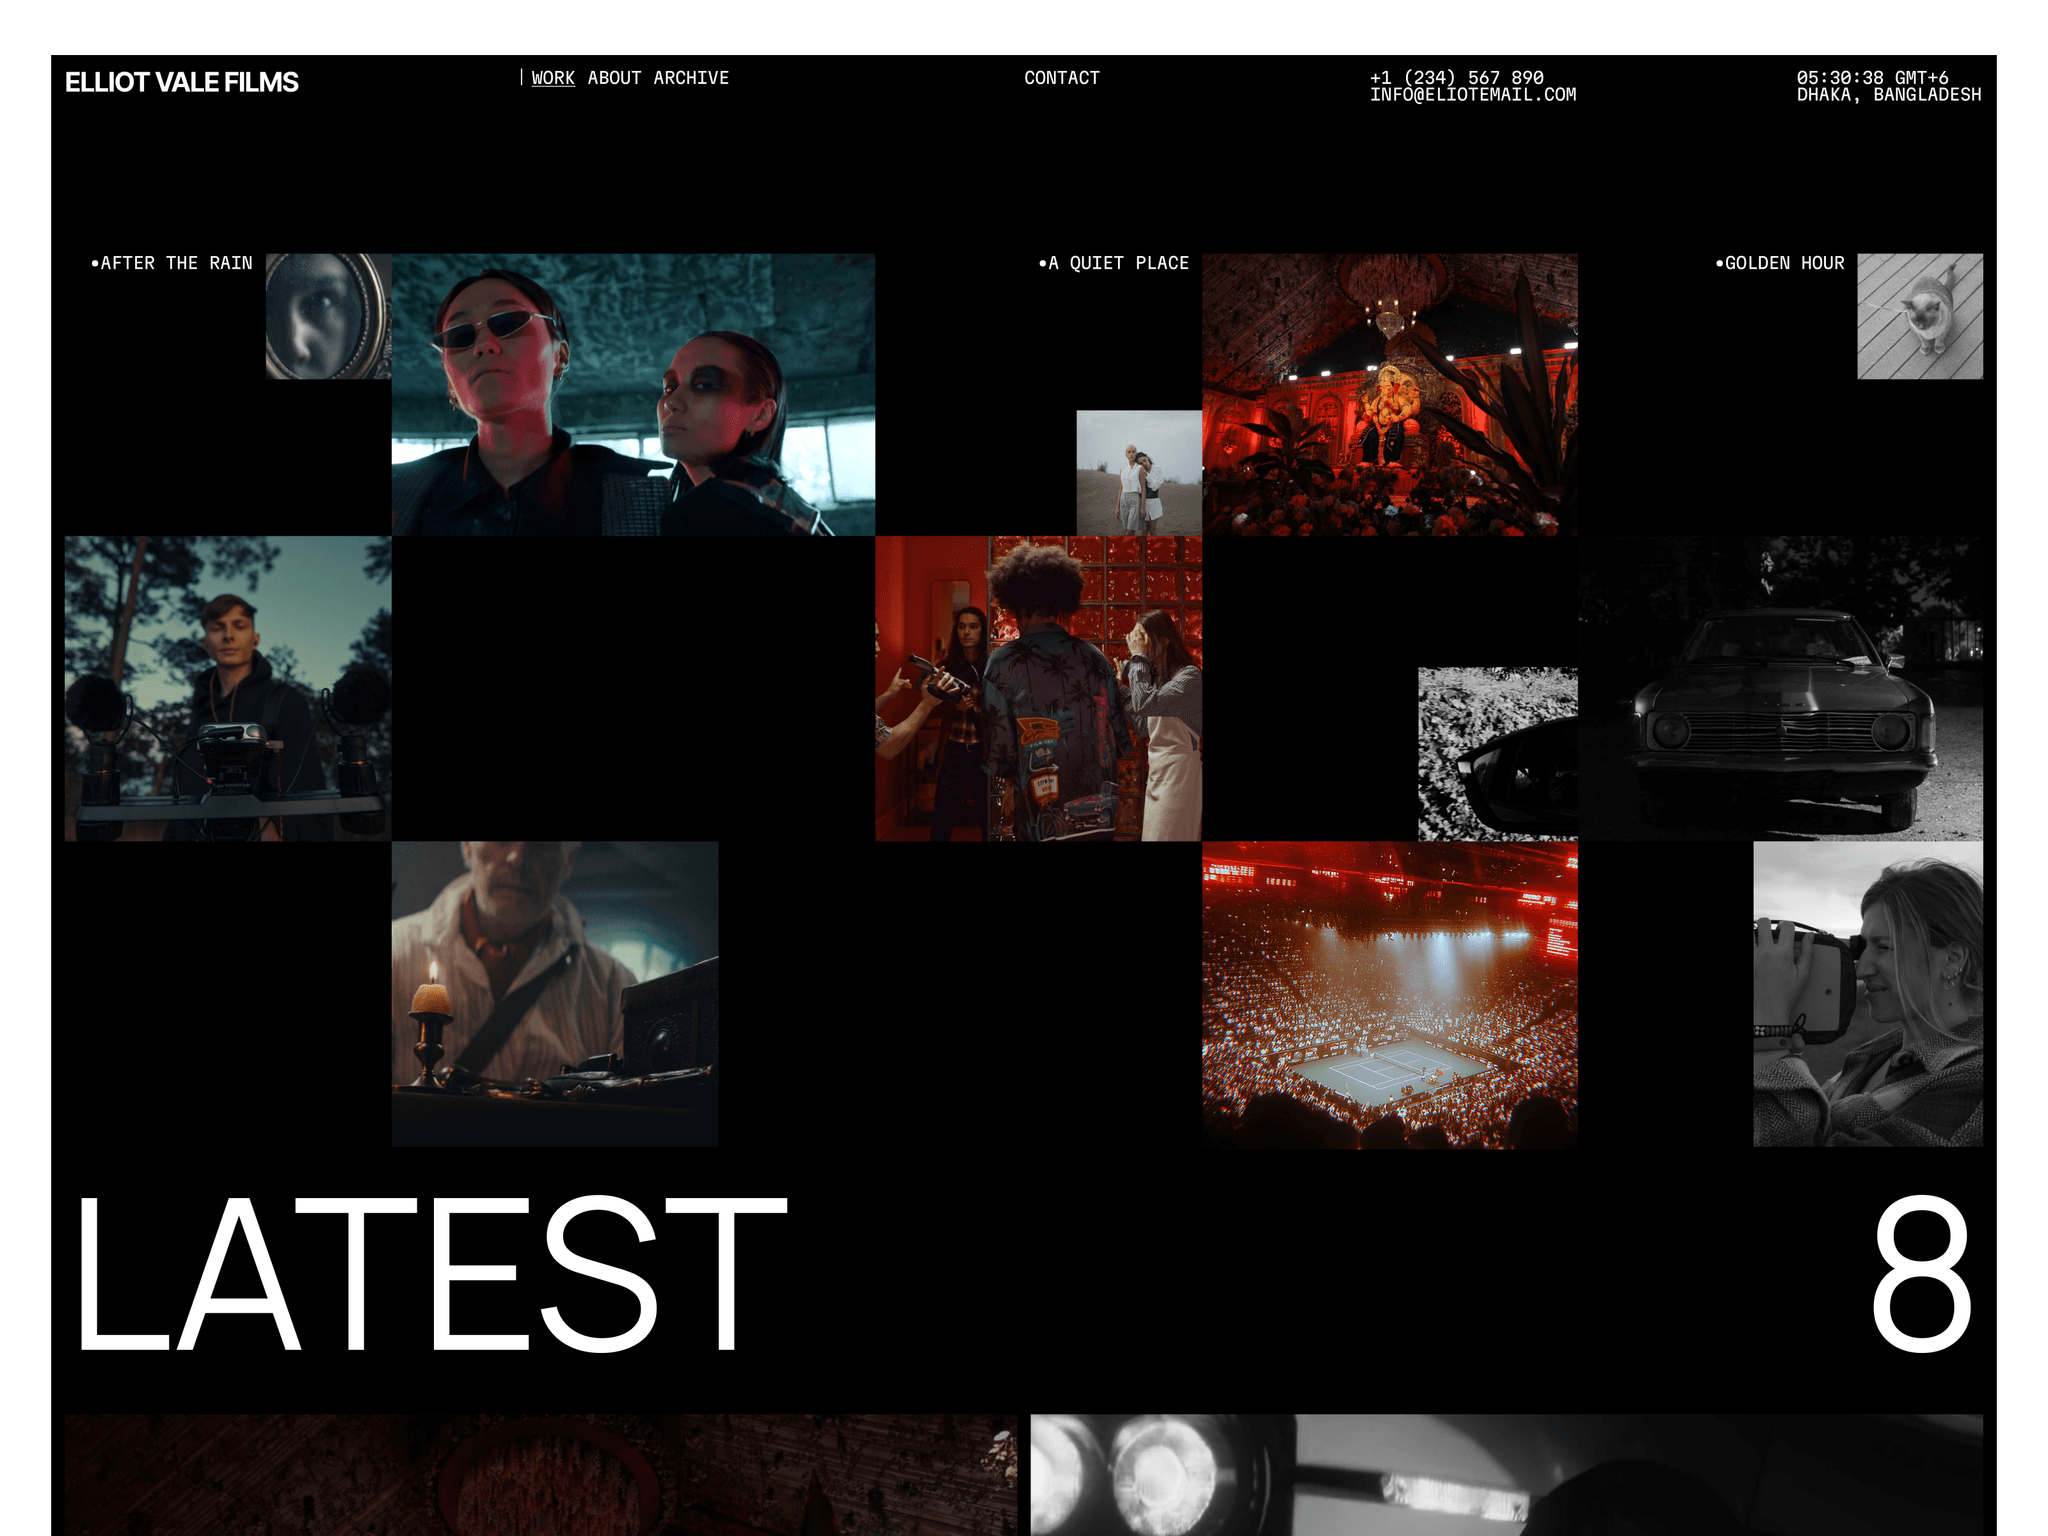Open the face in round mirror thumbnail
The image size is (2048, 1536).
328,316
